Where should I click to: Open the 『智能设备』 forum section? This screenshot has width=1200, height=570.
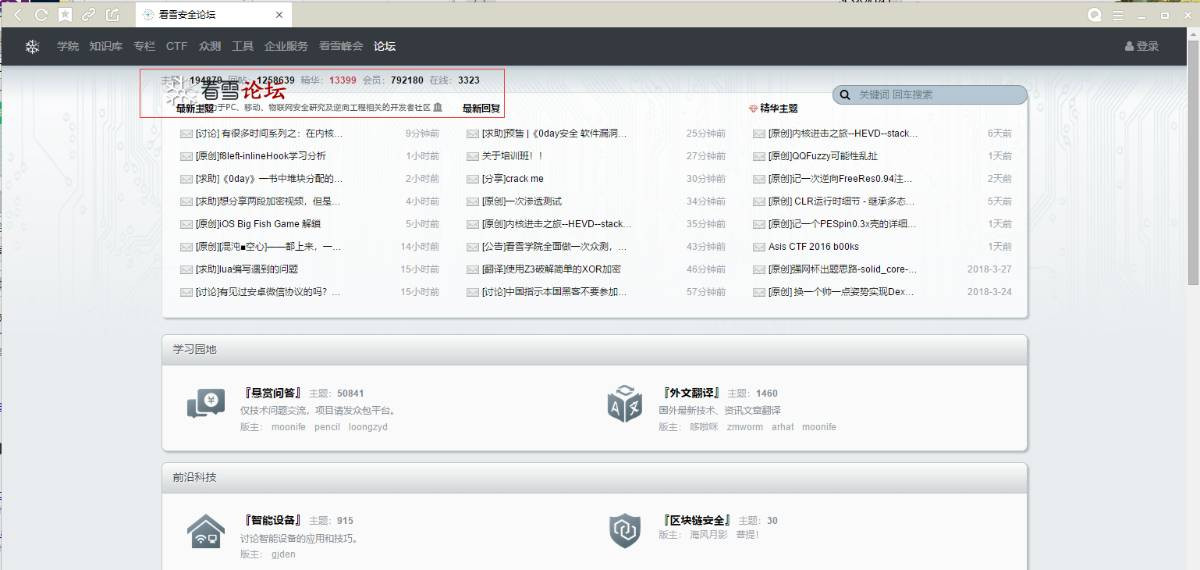tap(271, 520)
